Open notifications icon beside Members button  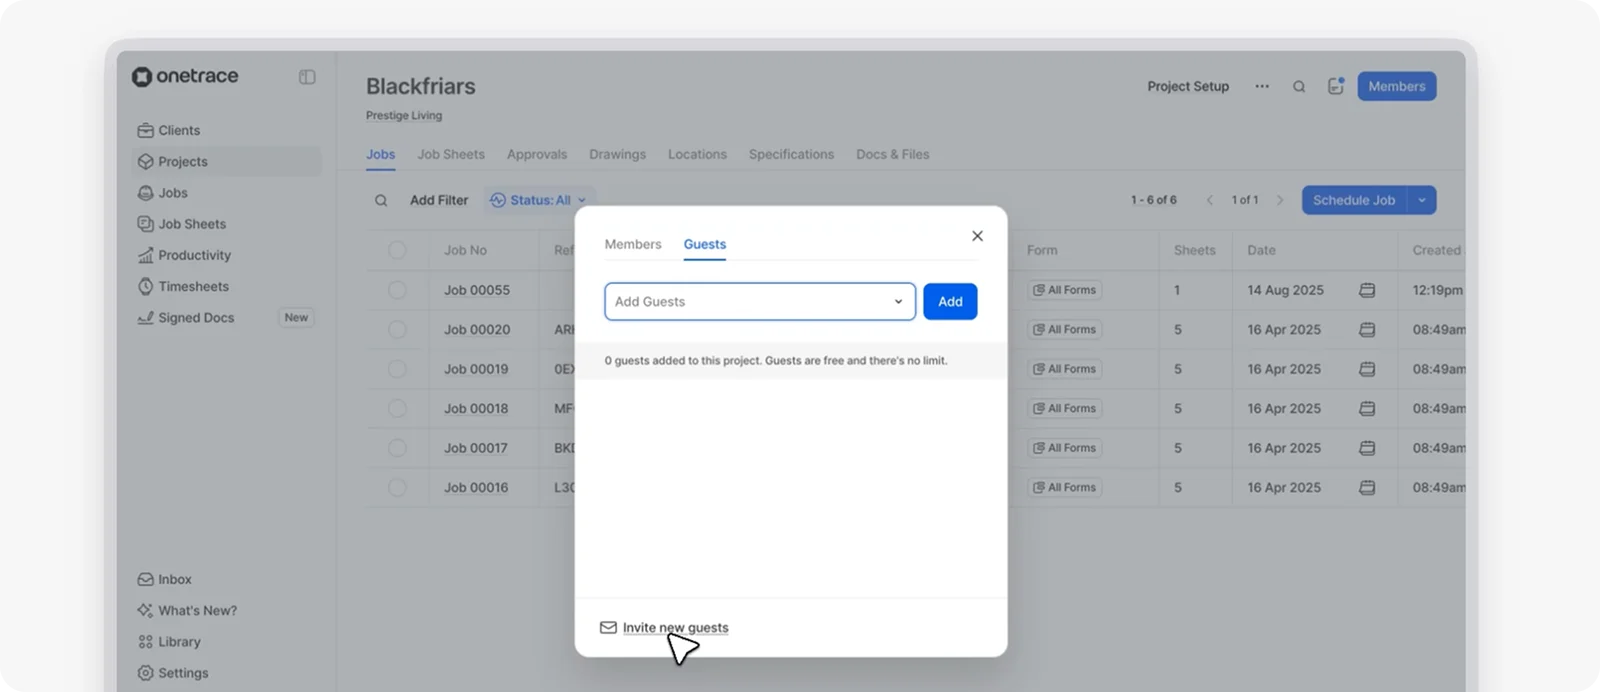tap(1336, 86)
